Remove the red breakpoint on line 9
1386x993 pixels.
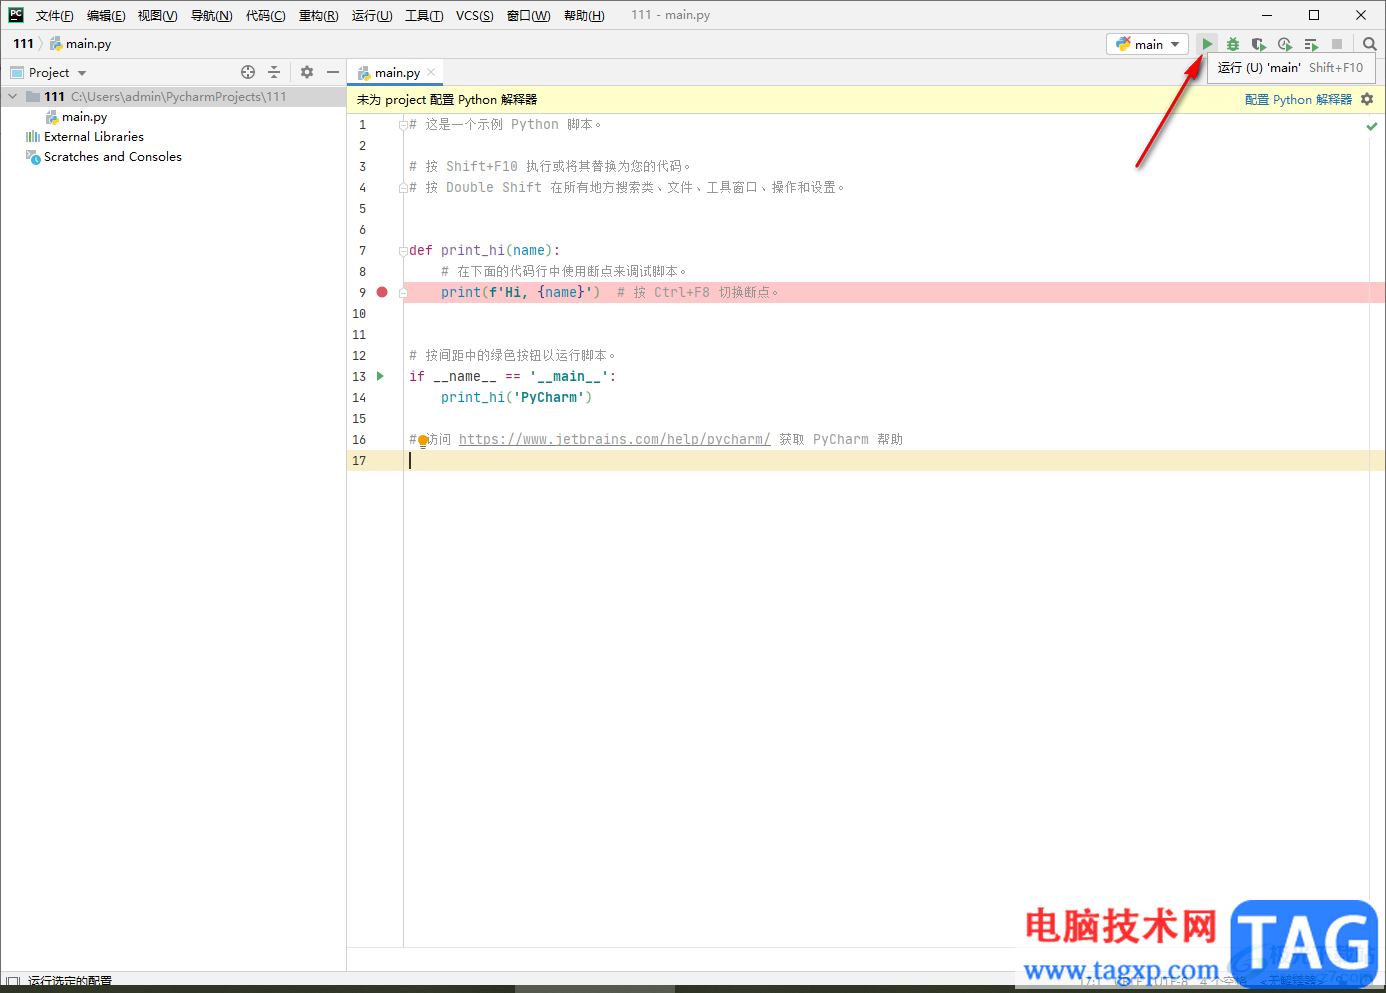(x=382, y=292)
